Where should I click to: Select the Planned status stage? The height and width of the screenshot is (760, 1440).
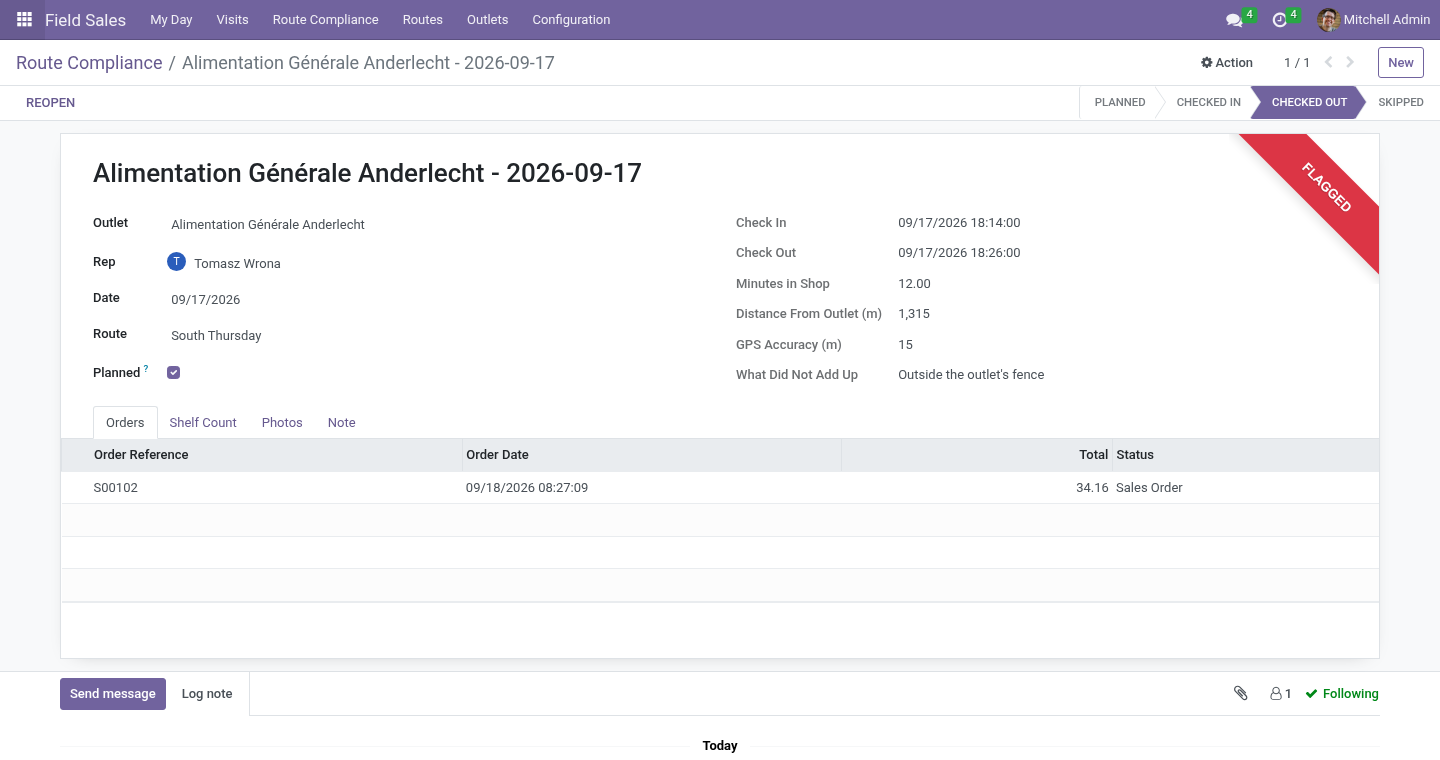(1120, 102)
